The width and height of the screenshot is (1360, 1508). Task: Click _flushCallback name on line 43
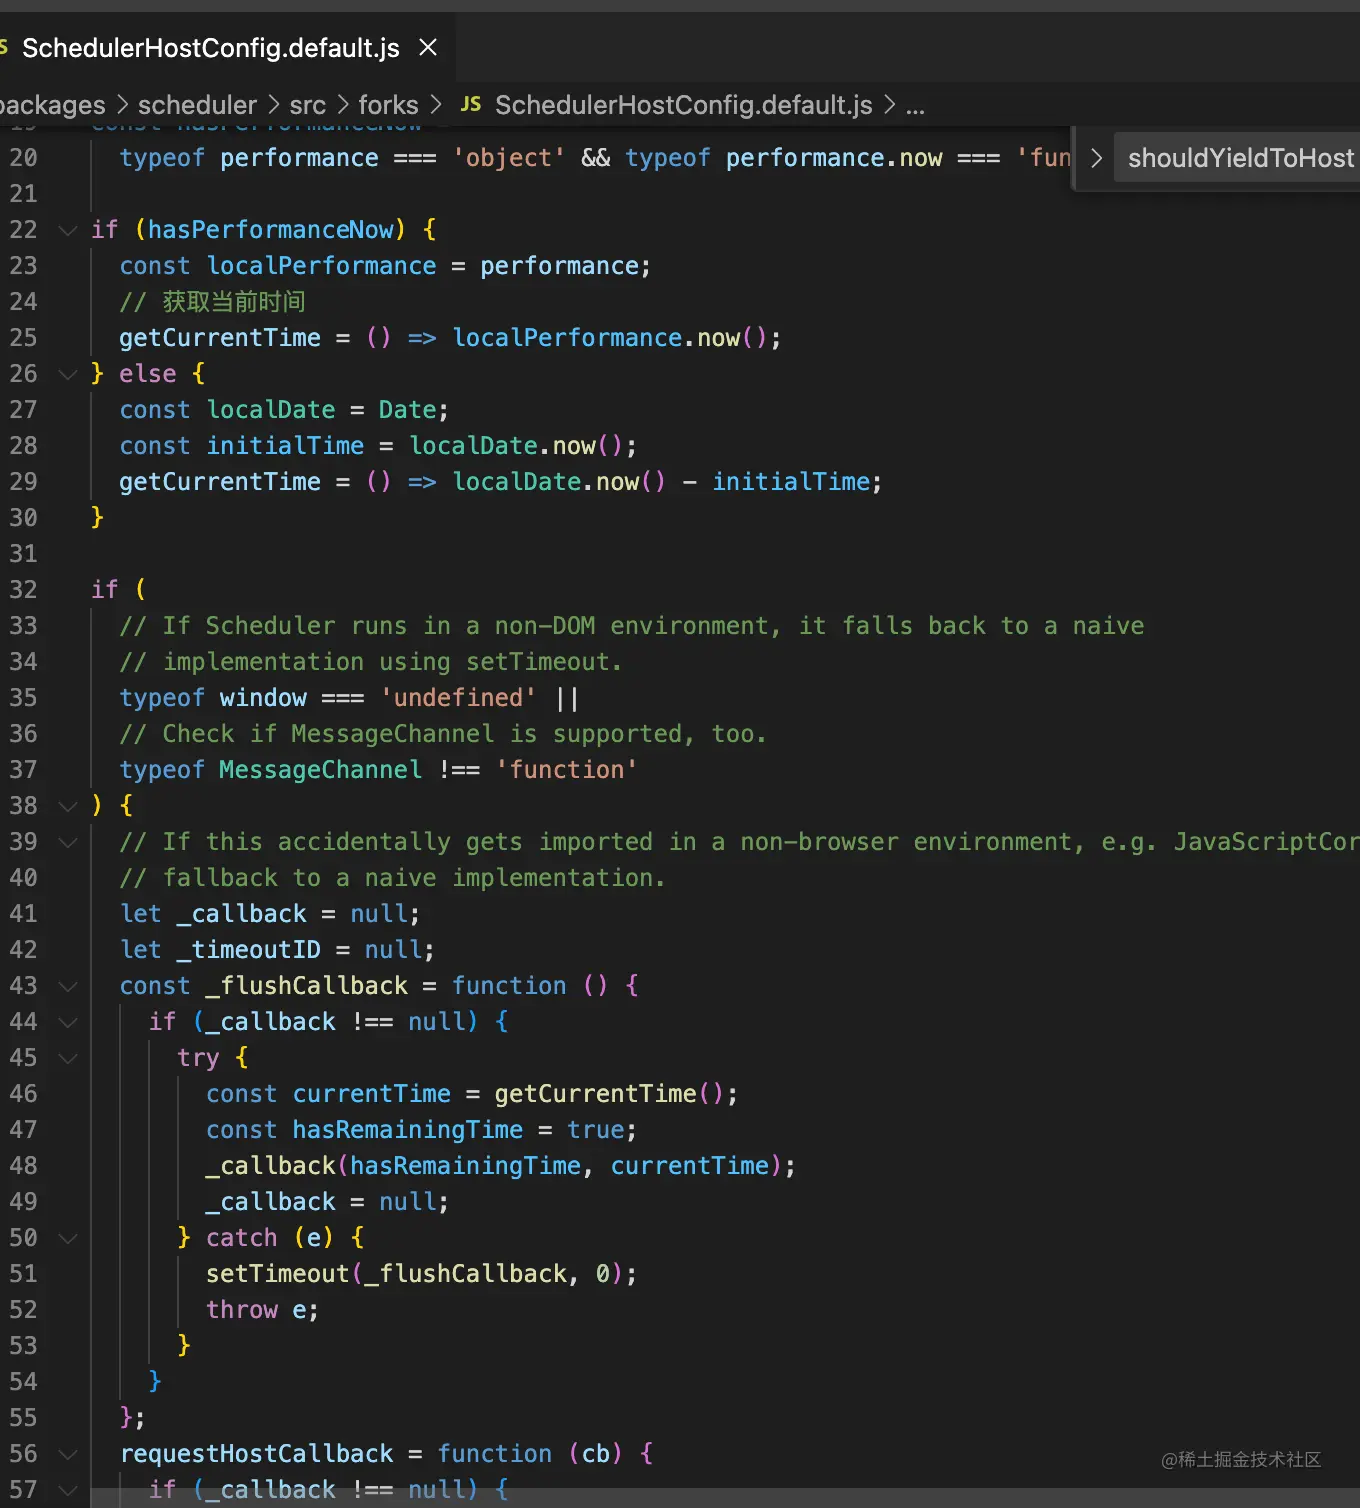(307, 986)
